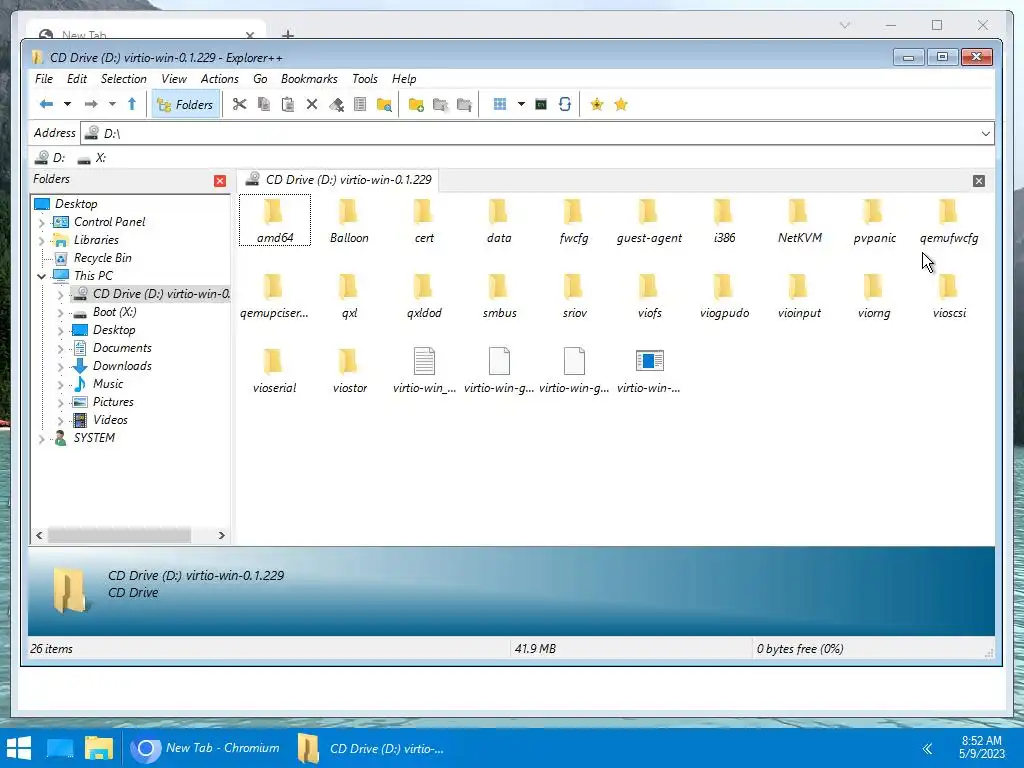
Task: Open the Search folder icon
Action: point(384,104)
